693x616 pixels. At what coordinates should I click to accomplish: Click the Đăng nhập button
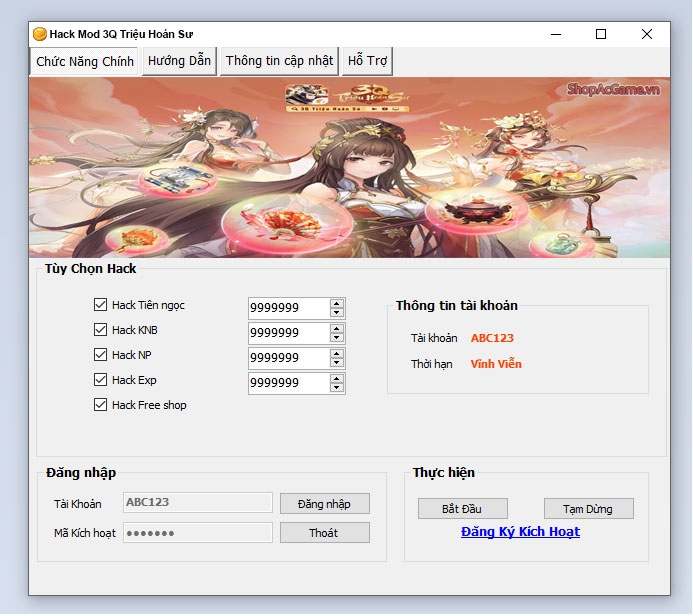click(x=325, y=504)
